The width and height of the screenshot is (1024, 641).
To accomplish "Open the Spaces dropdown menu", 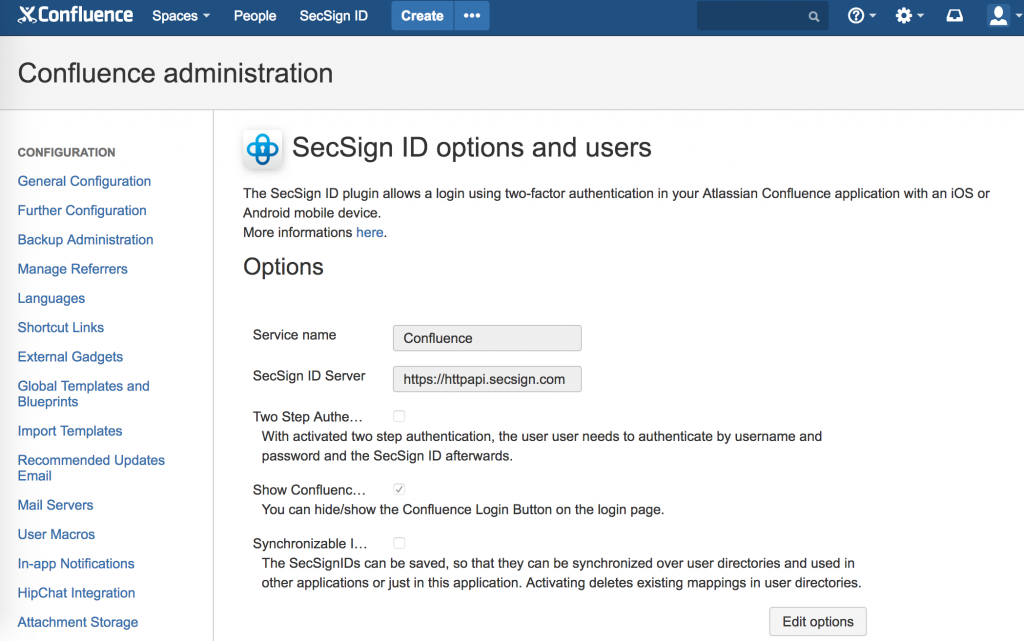I will (x=180, y=16).
